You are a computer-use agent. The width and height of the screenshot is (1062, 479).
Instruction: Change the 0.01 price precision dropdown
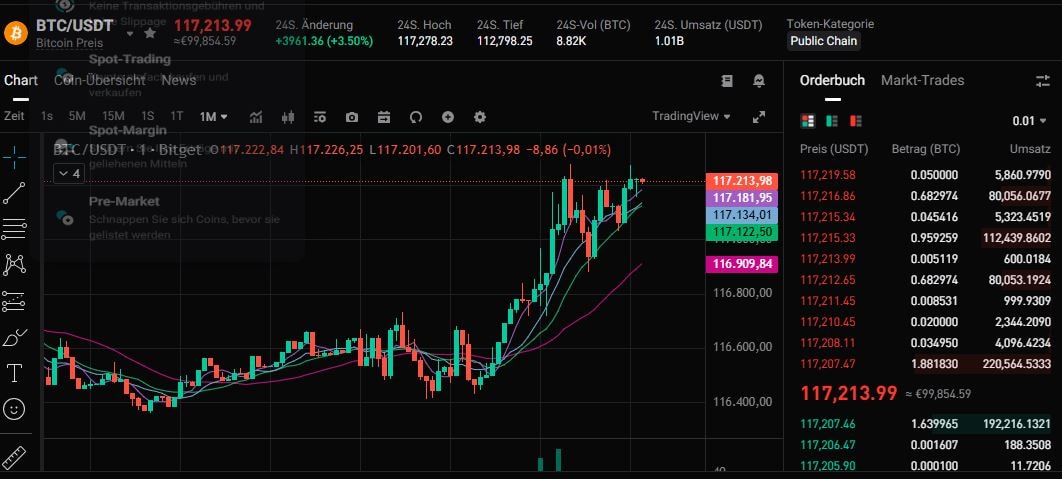point(1029,121)
